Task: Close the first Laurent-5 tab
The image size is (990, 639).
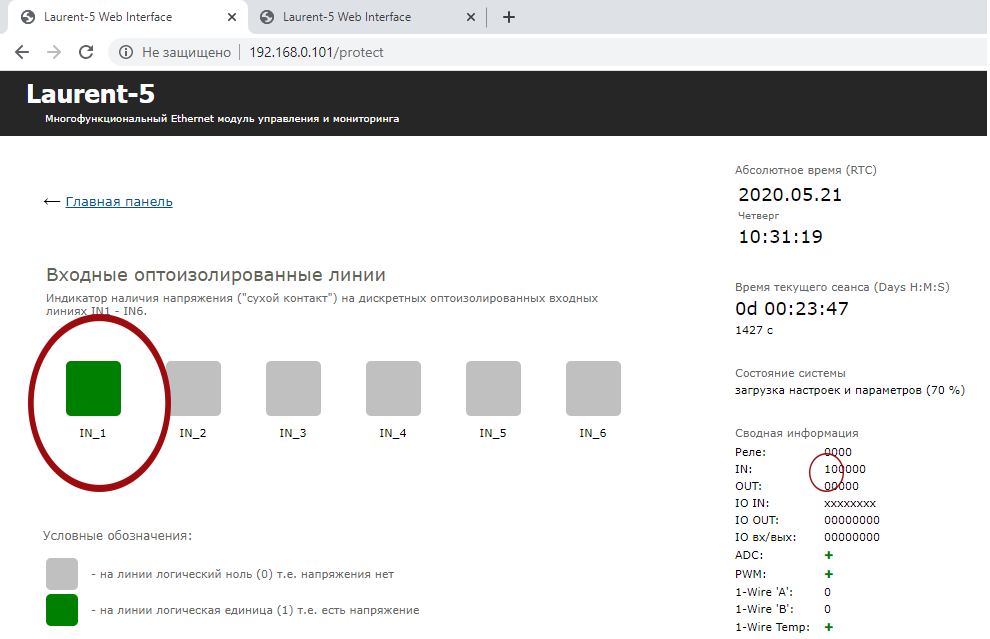Action: click(229, 17)
